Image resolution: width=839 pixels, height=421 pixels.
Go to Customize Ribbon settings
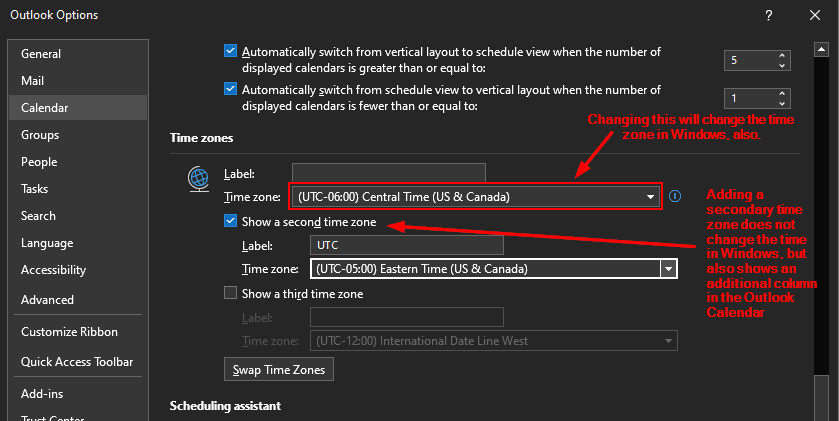(x=69, y=332)
